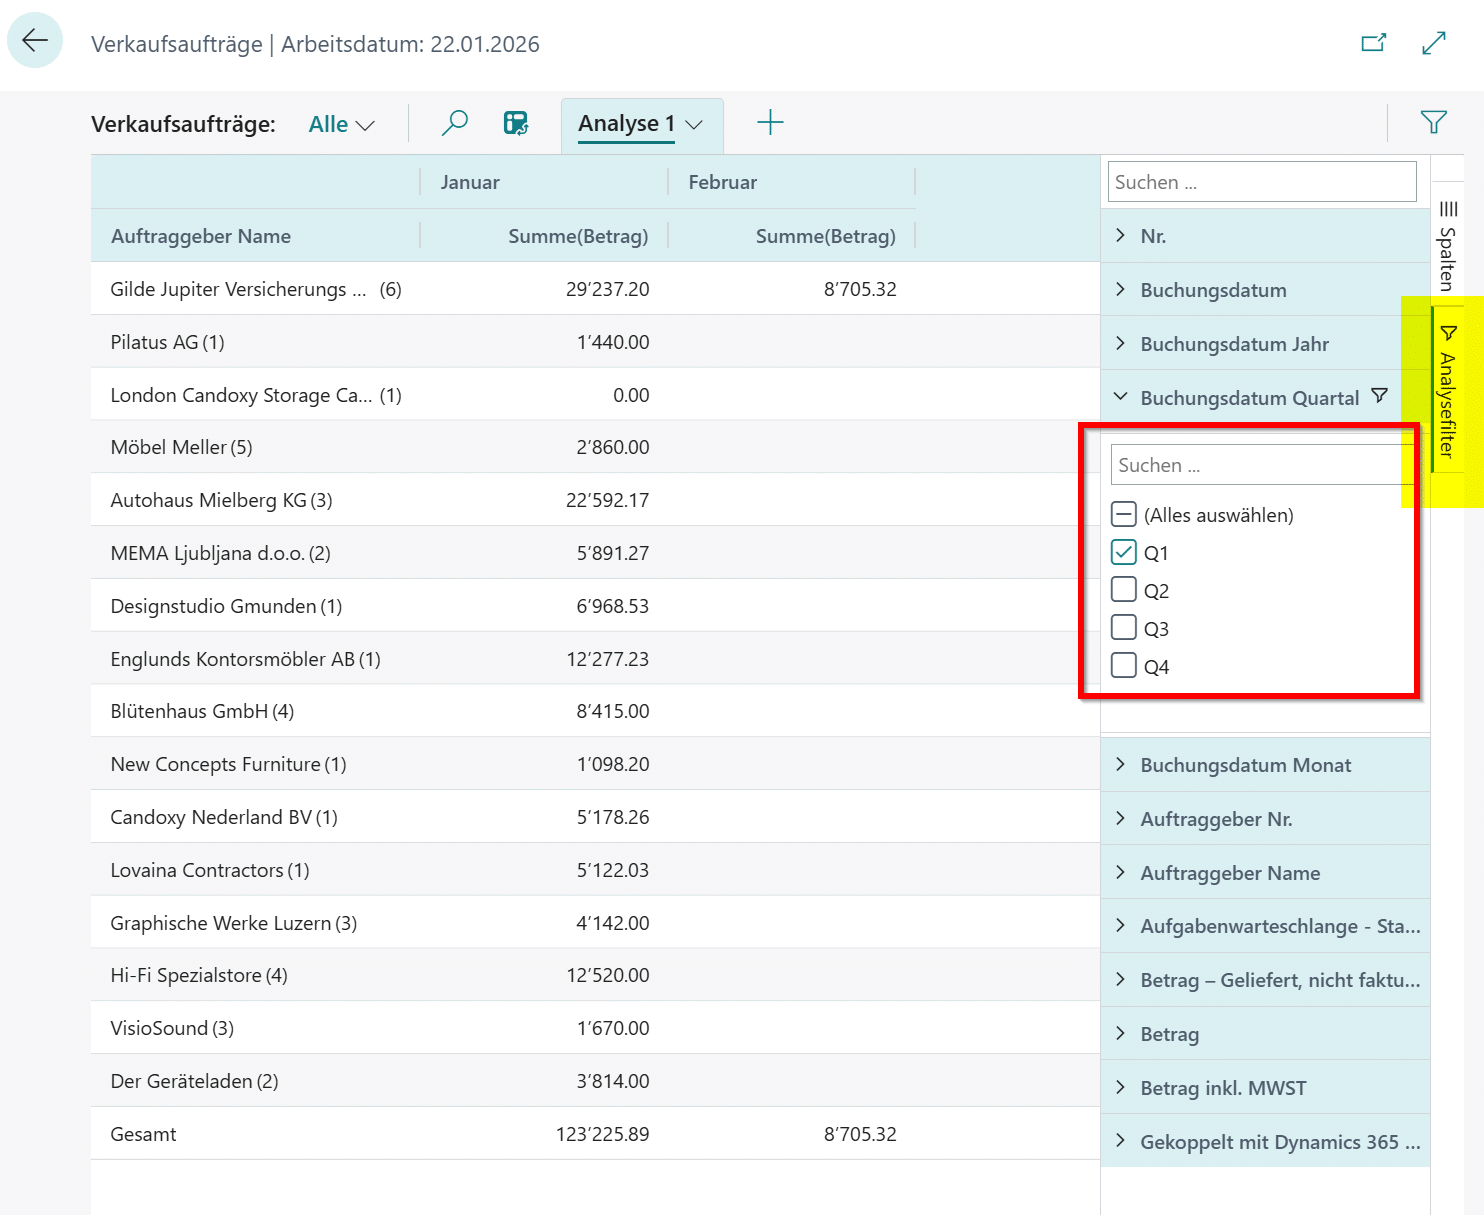Click the back arrow button
The width and height of the screenshot is (1484, 1215).
pyautogui.click(x=35, y=41)
